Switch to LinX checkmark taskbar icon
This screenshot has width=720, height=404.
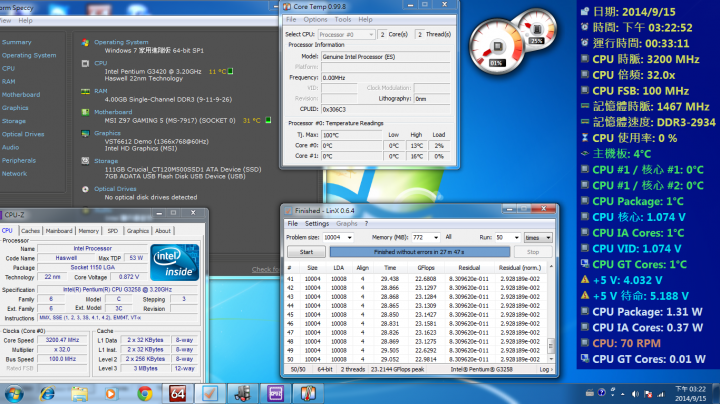point(209,393)
